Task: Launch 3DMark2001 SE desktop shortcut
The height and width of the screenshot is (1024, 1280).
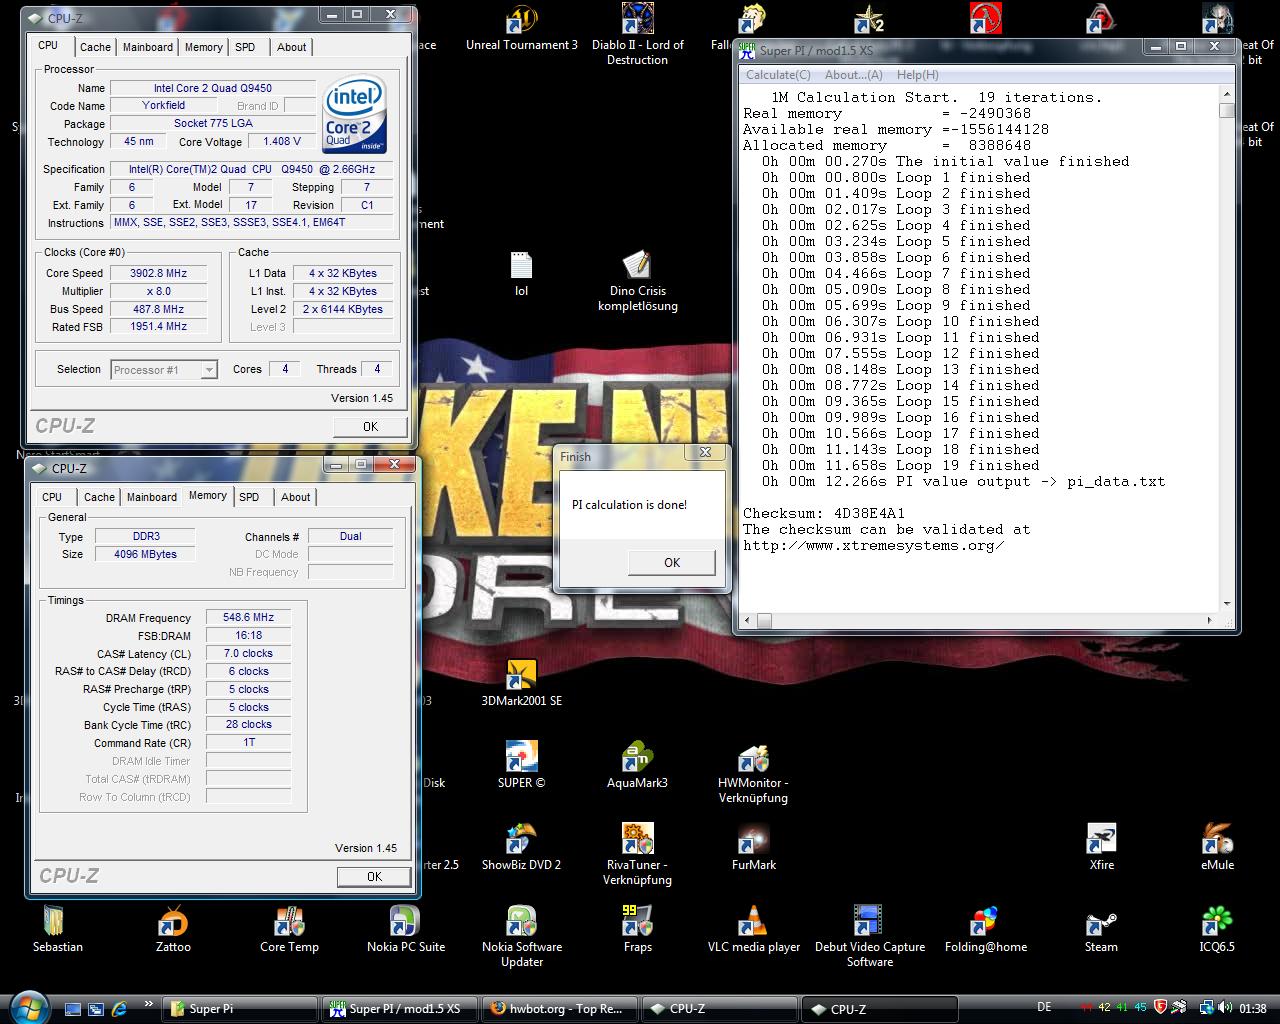Action: 521,683
